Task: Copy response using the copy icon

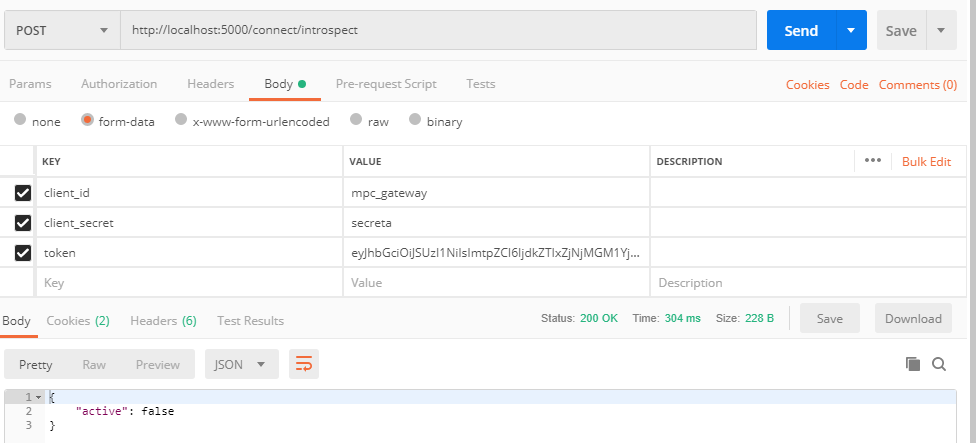Action: coord(912,365)
